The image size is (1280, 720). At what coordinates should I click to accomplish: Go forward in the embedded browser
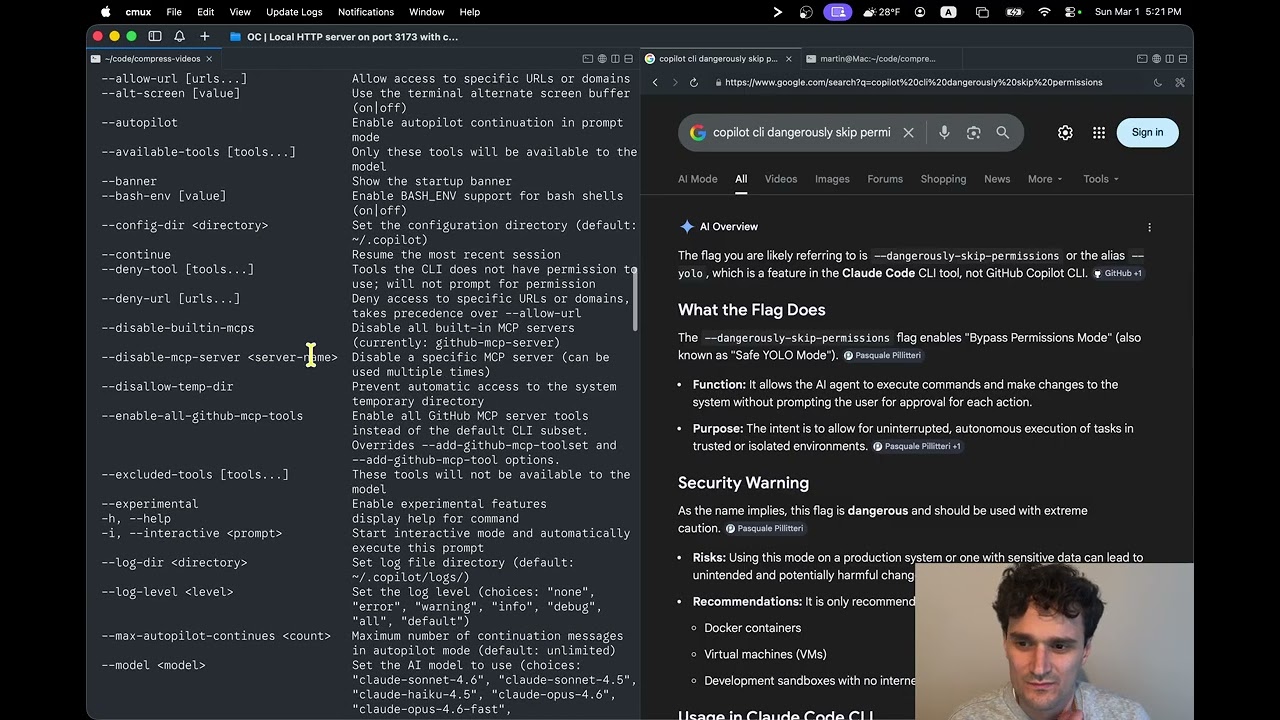(674, 82)
